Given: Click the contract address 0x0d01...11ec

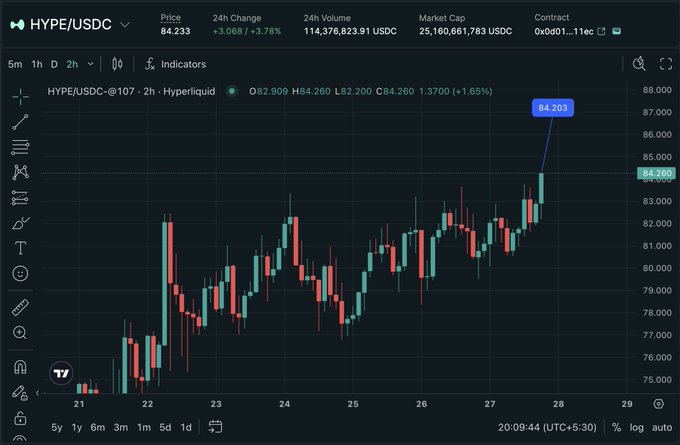Looking at the screenshot, I should point(564,31).
